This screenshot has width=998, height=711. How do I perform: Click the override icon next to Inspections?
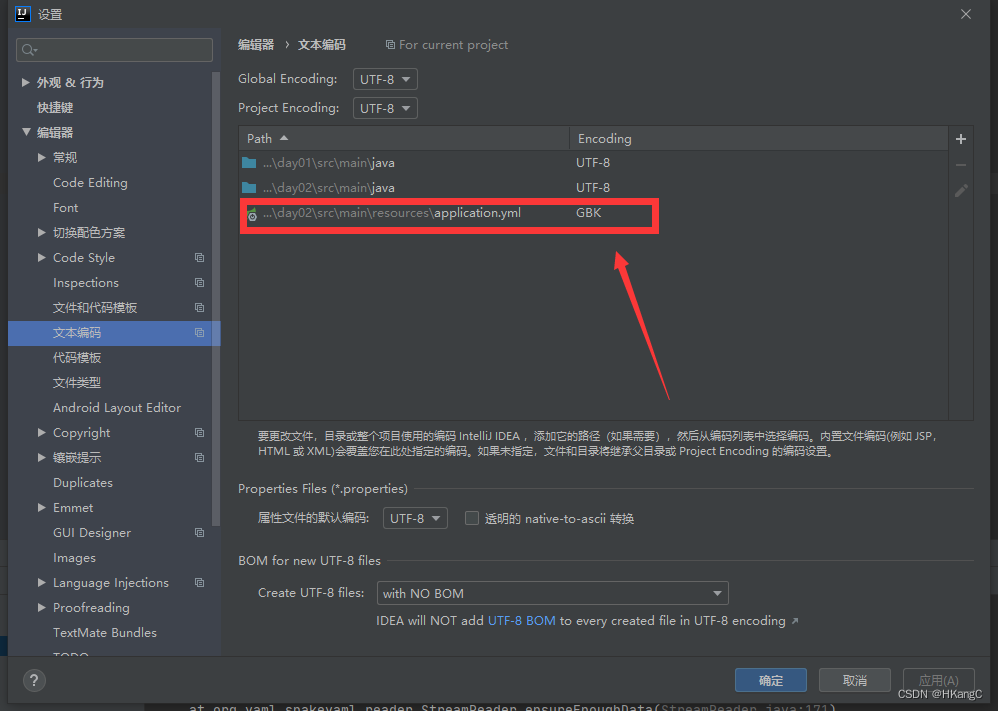coord(198,282)
